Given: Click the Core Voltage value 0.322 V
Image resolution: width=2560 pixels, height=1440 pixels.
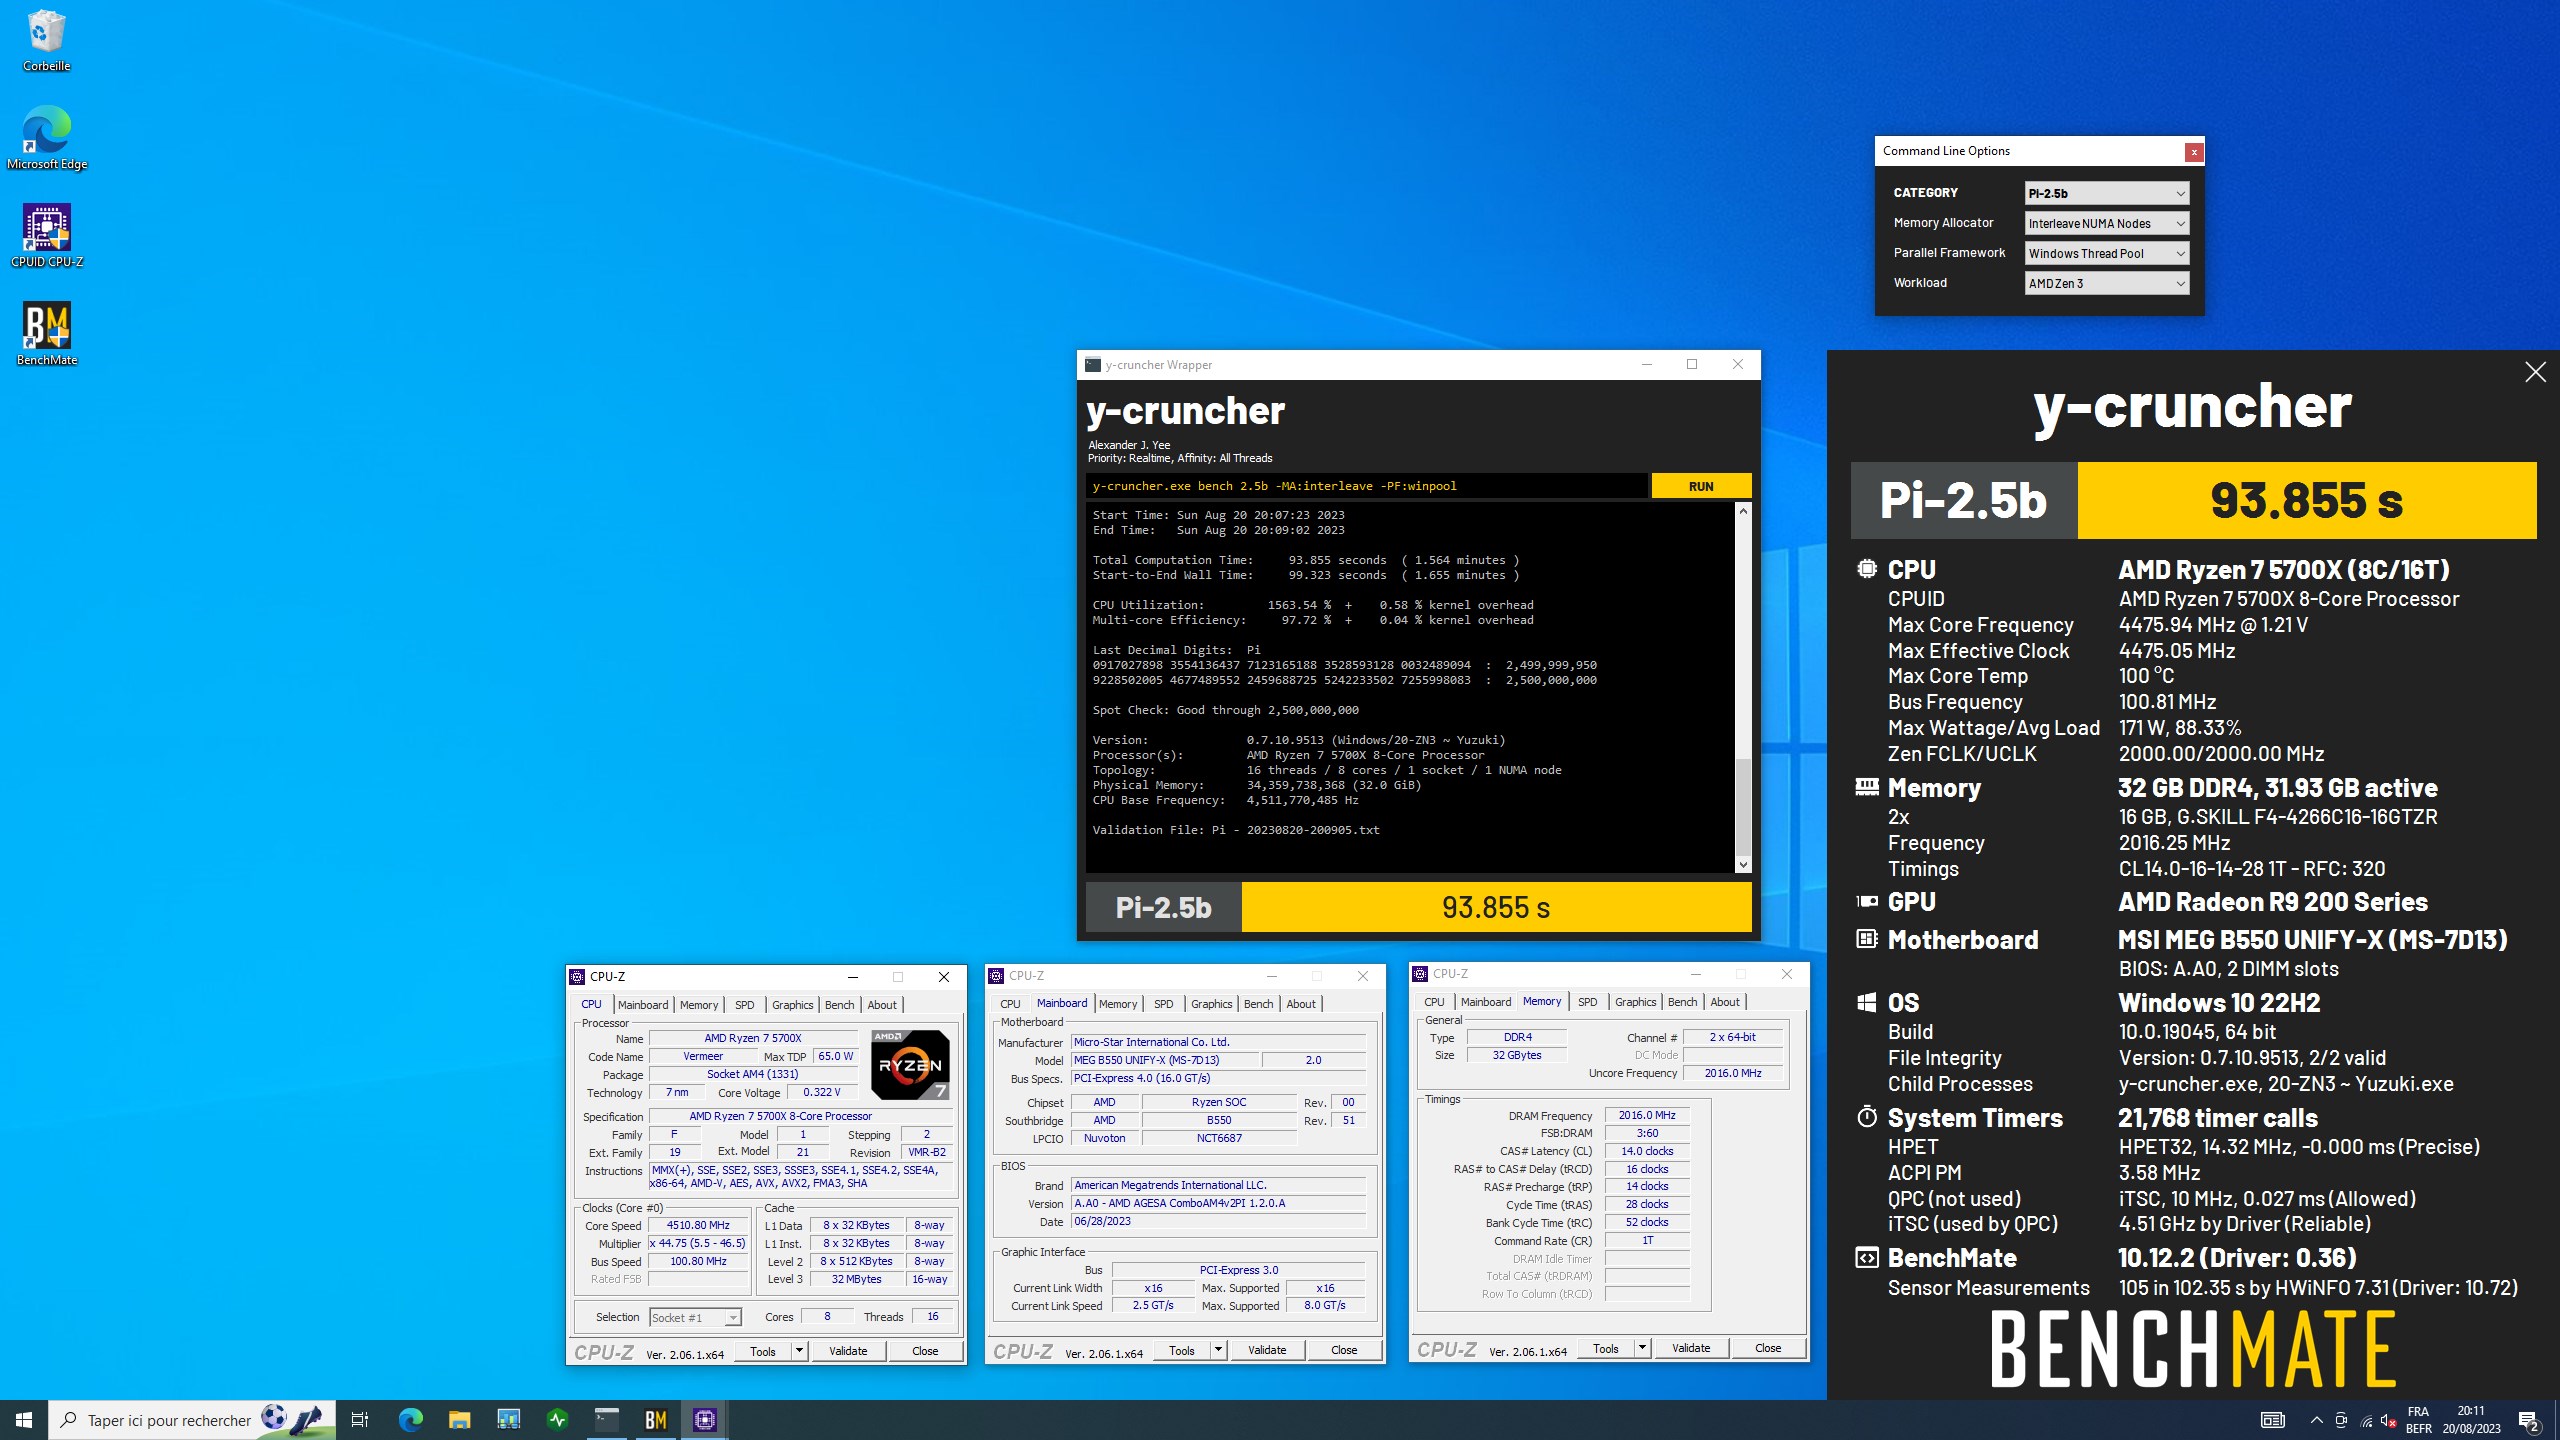Looking at the screenshot, I should point(821,1093).
